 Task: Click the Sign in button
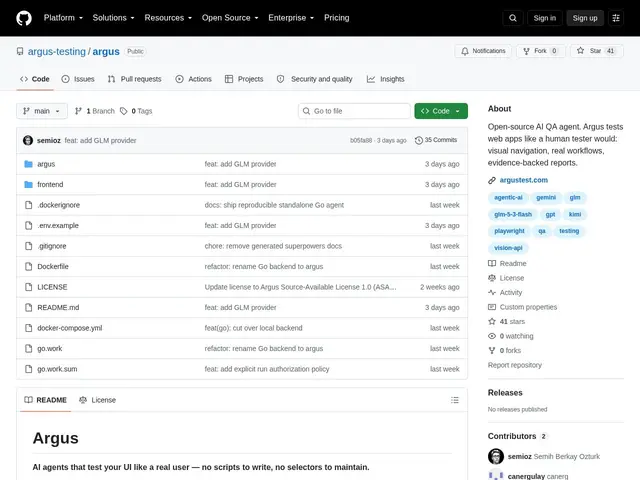544,18
